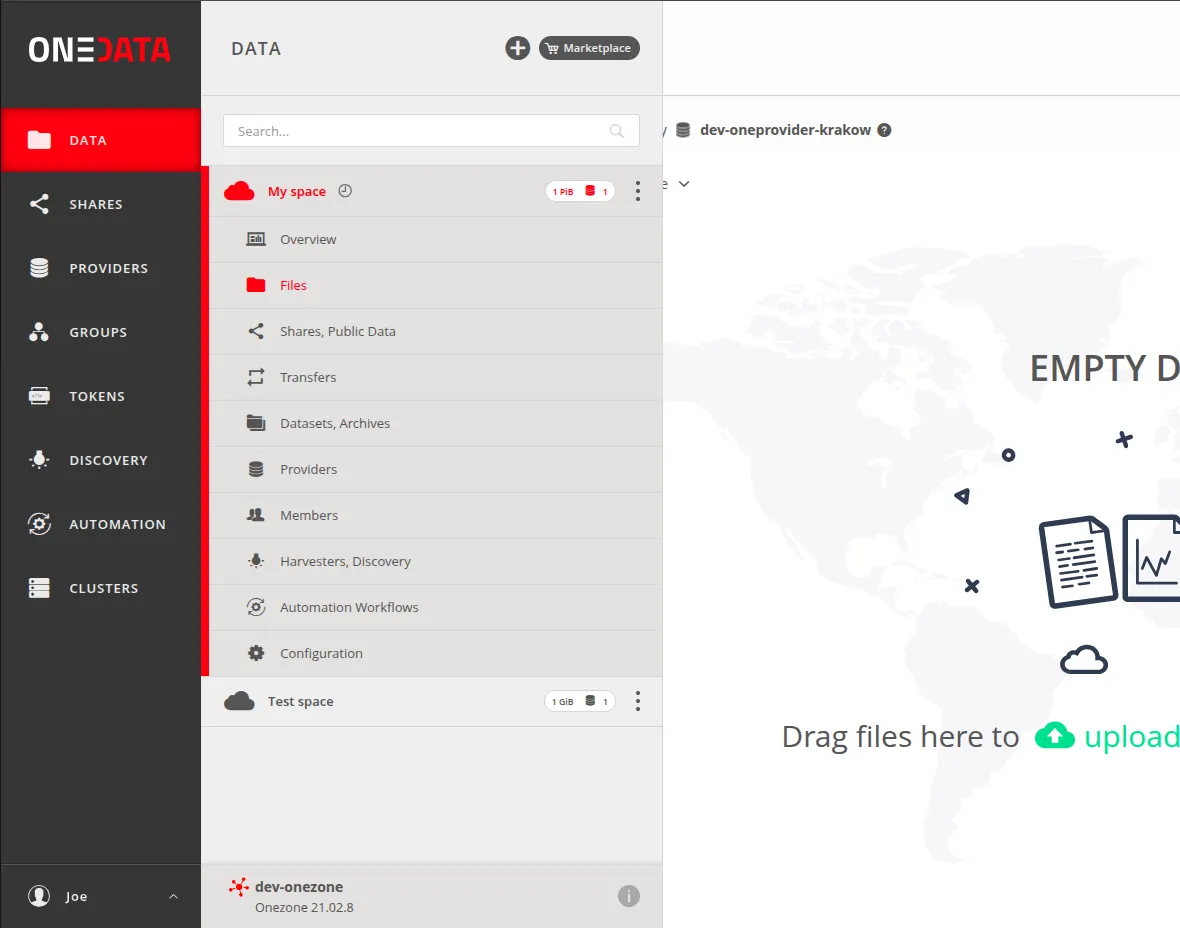Open the My space three-dot menu
The image size is (1180, 928).
coord(637,191)
